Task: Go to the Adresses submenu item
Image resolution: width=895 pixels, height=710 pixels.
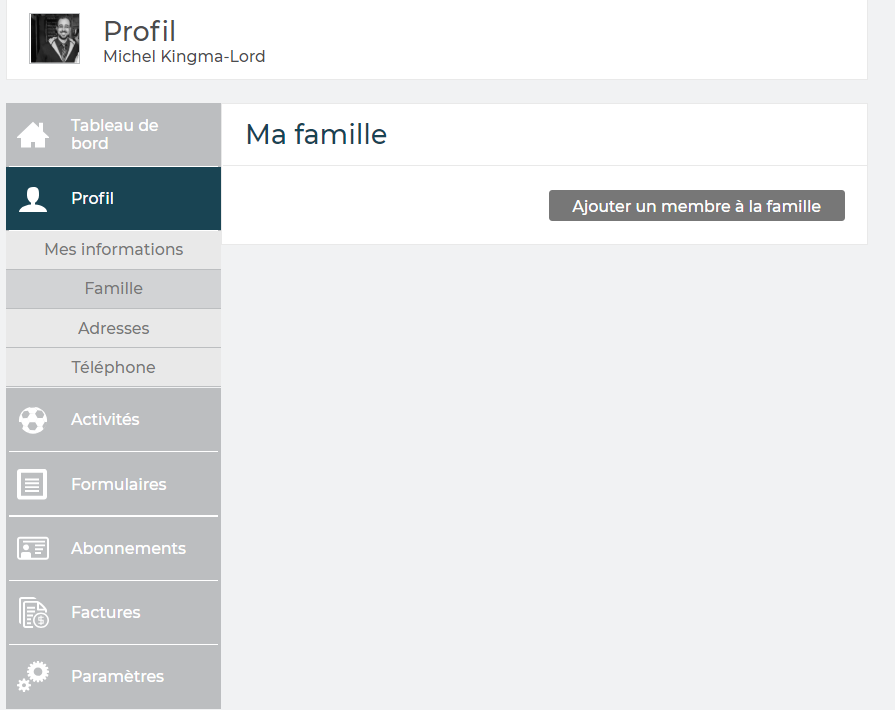Action: (x=113, y=328)
